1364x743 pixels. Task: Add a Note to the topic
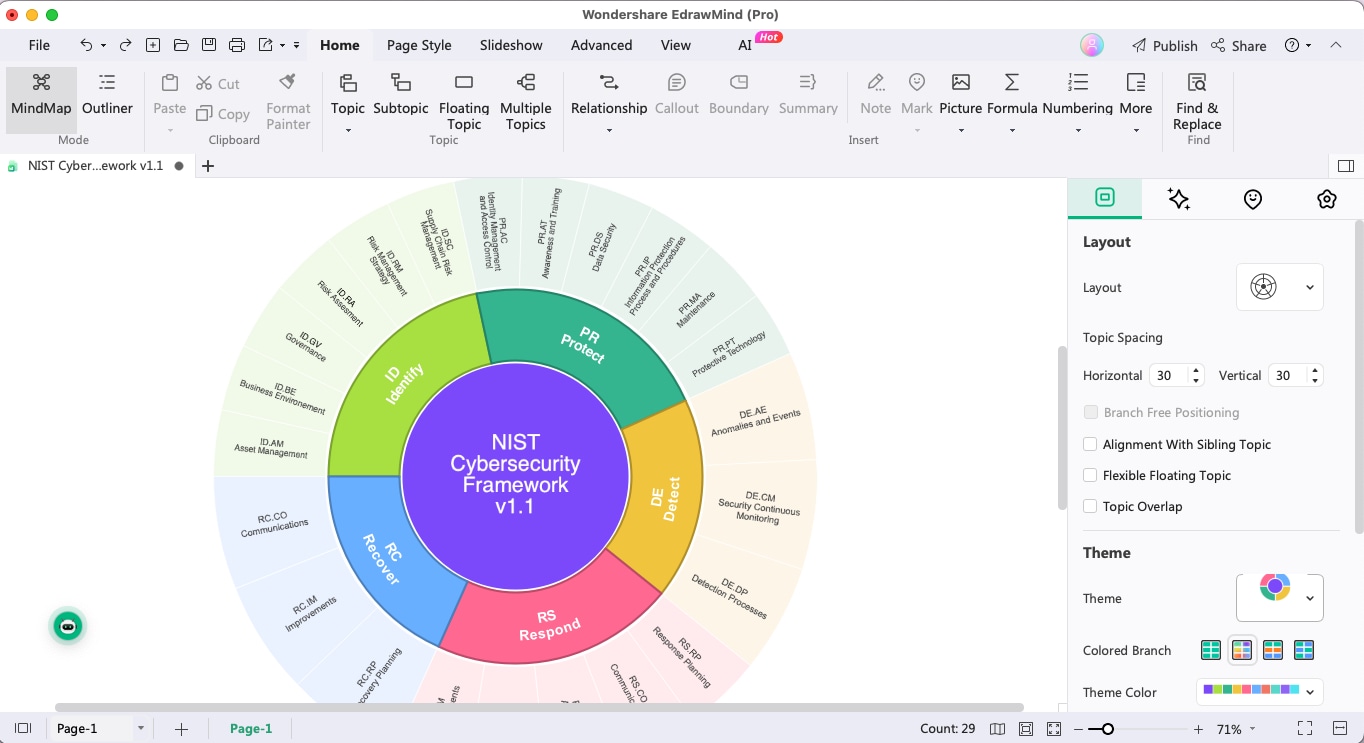(875, 96)
